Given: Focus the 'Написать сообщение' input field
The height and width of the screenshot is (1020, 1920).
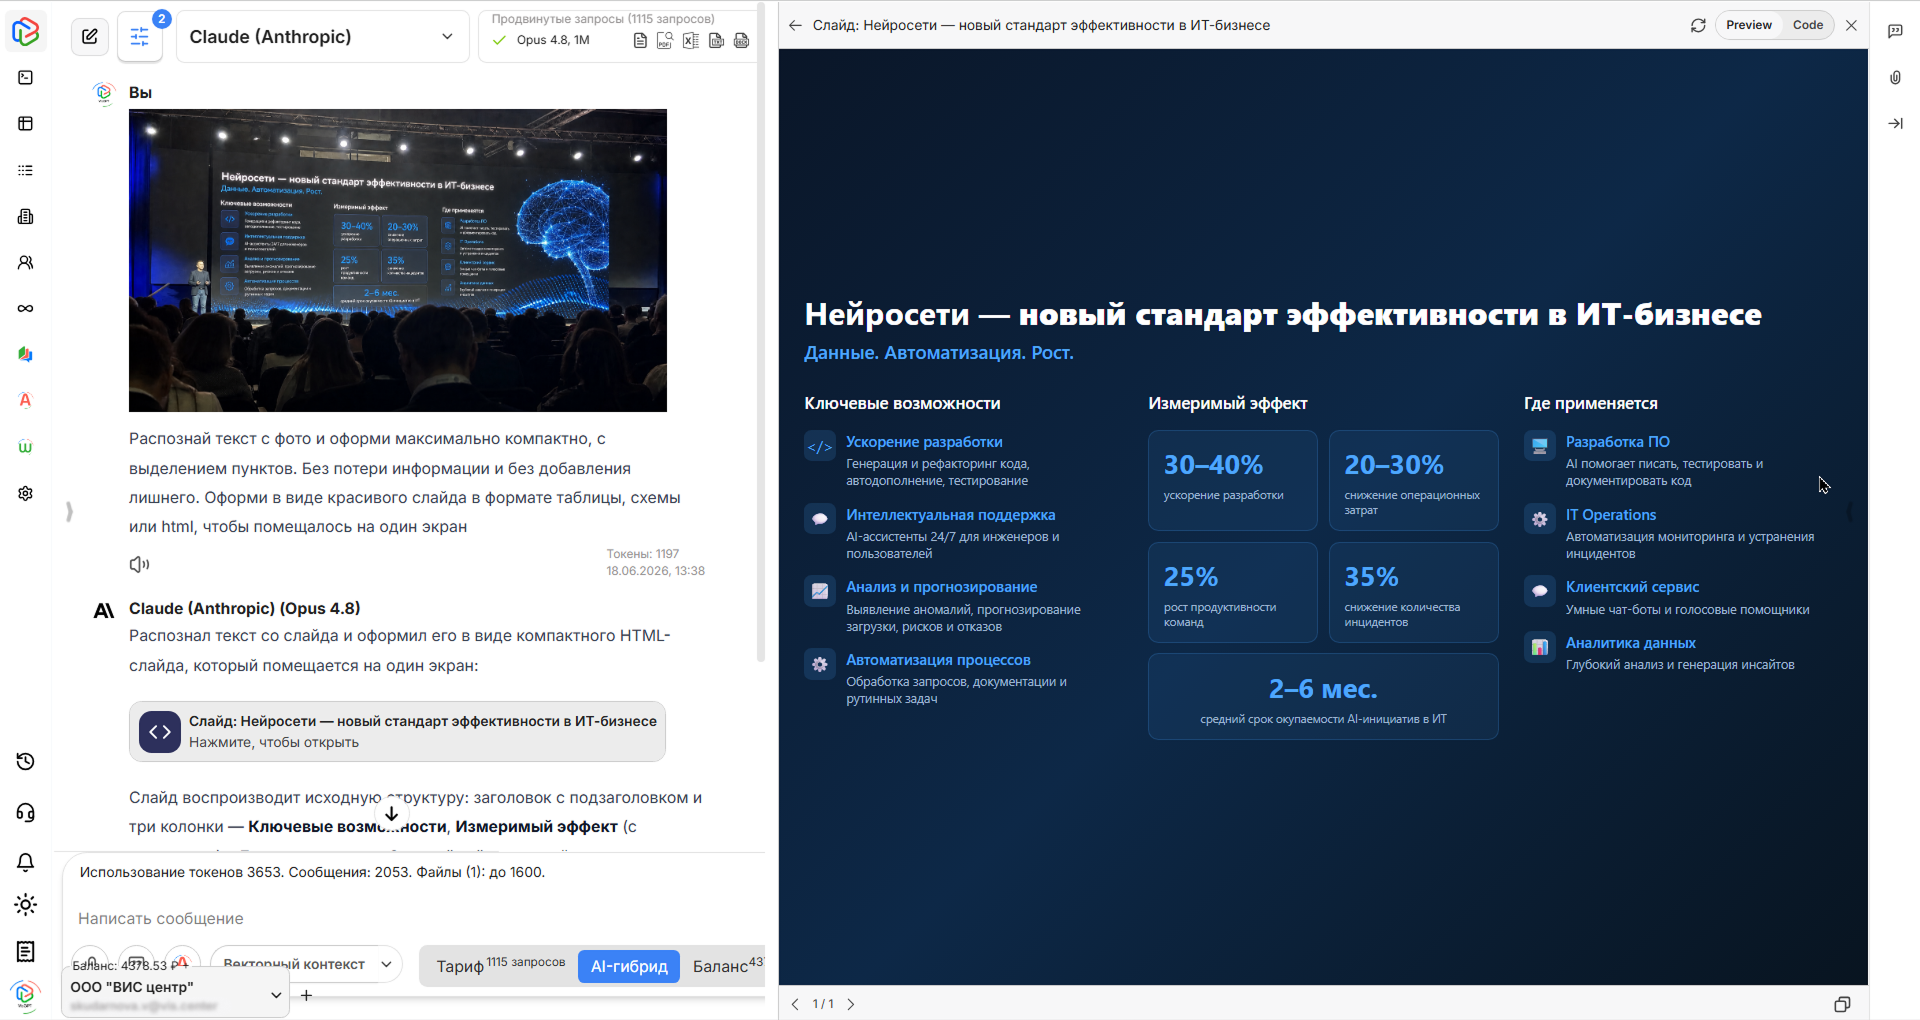Looking at the screenshot, I should [414, 918].
